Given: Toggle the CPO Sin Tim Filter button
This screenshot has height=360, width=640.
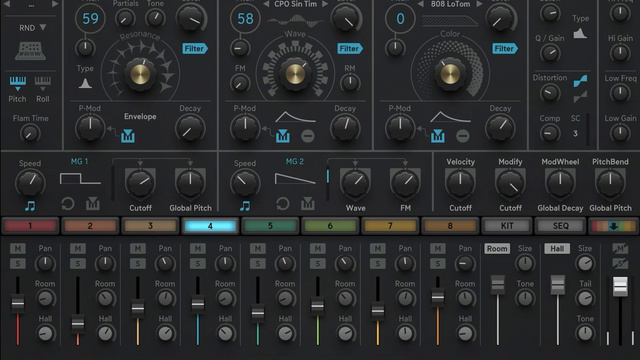Looking at the screenshot, I should [350, 49].
